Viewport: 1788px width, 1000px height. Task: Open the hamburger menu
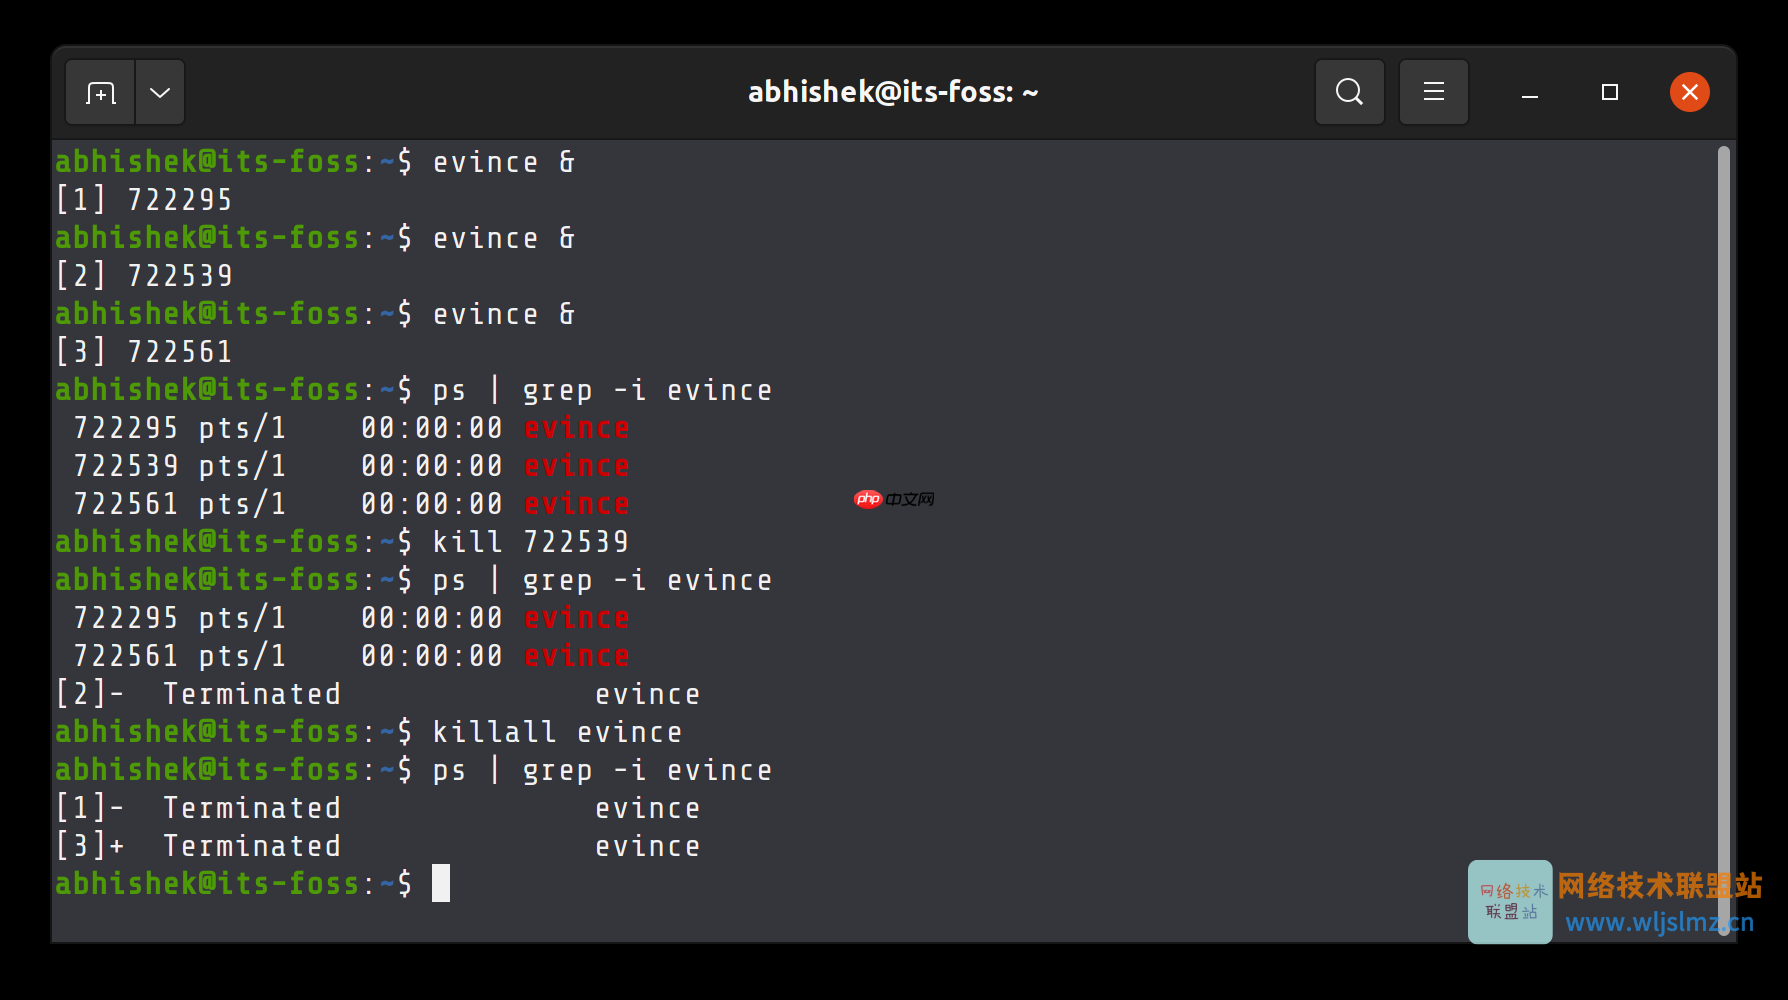[1433, 92]
